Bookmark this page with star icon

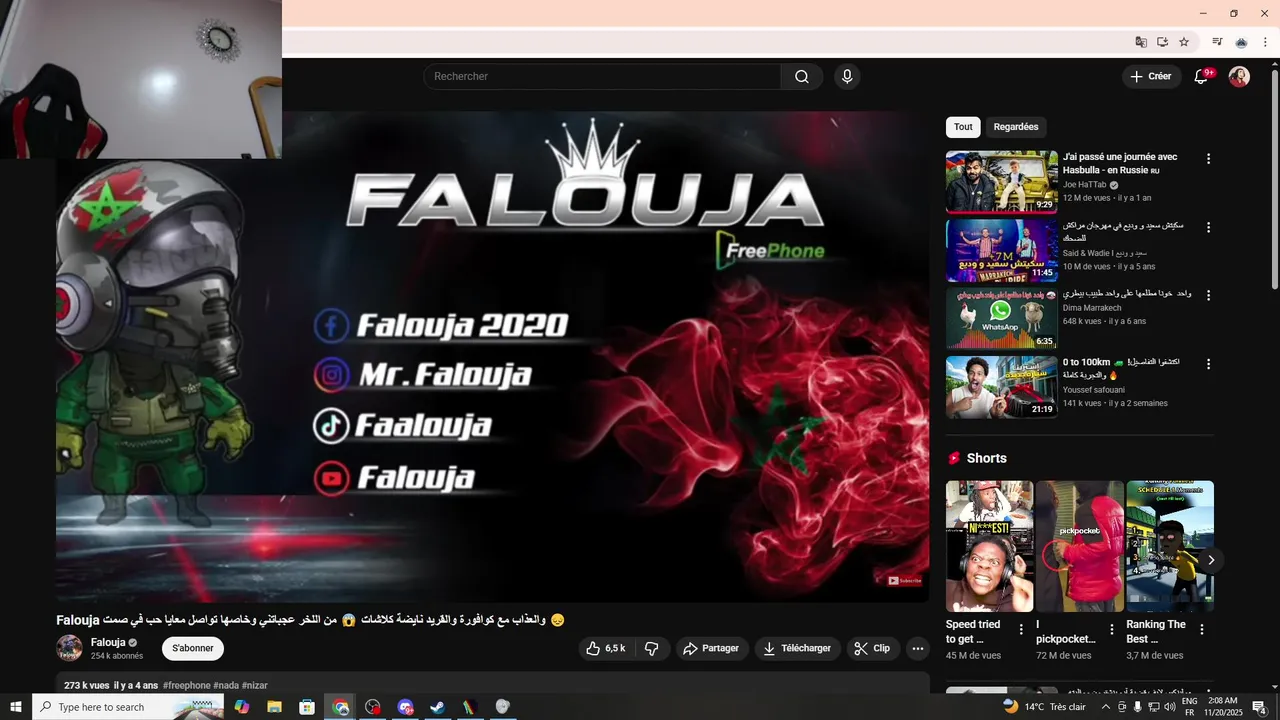1184,42
